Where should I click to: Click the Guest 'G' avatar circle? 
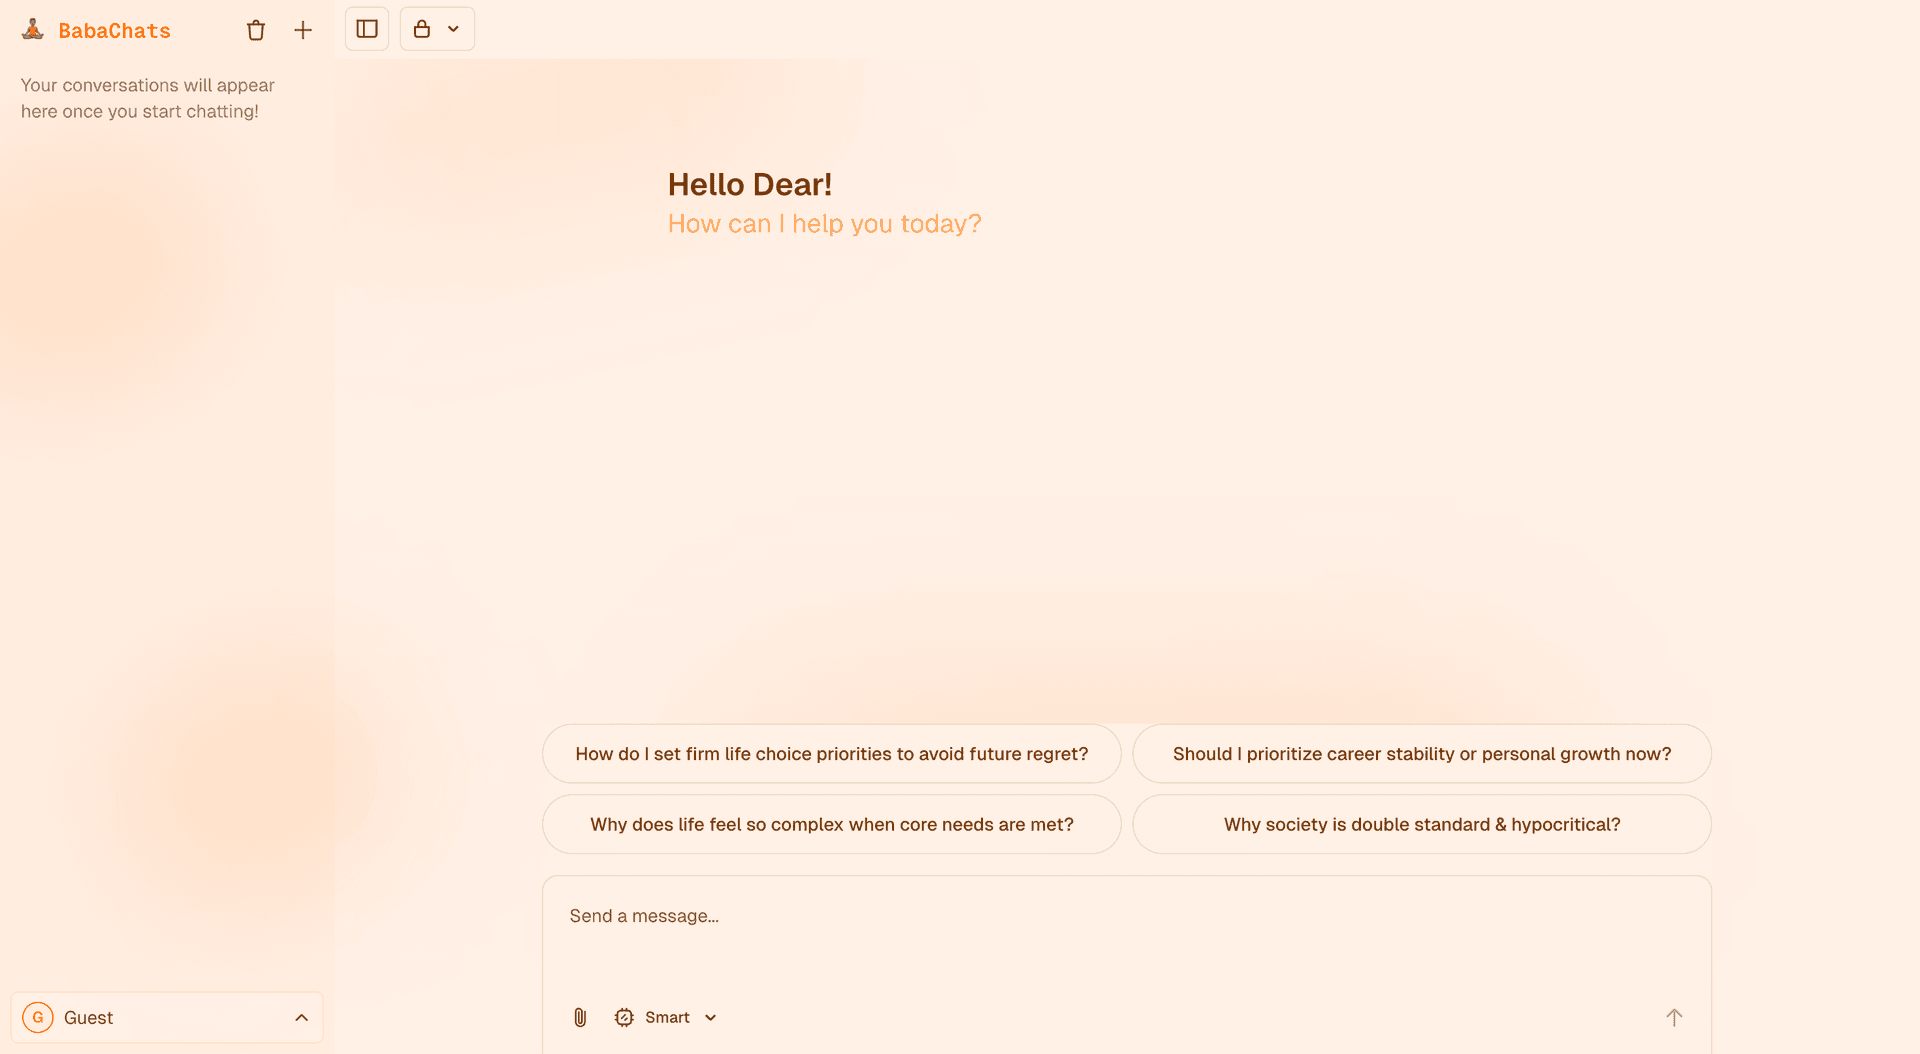(38, 1017)
